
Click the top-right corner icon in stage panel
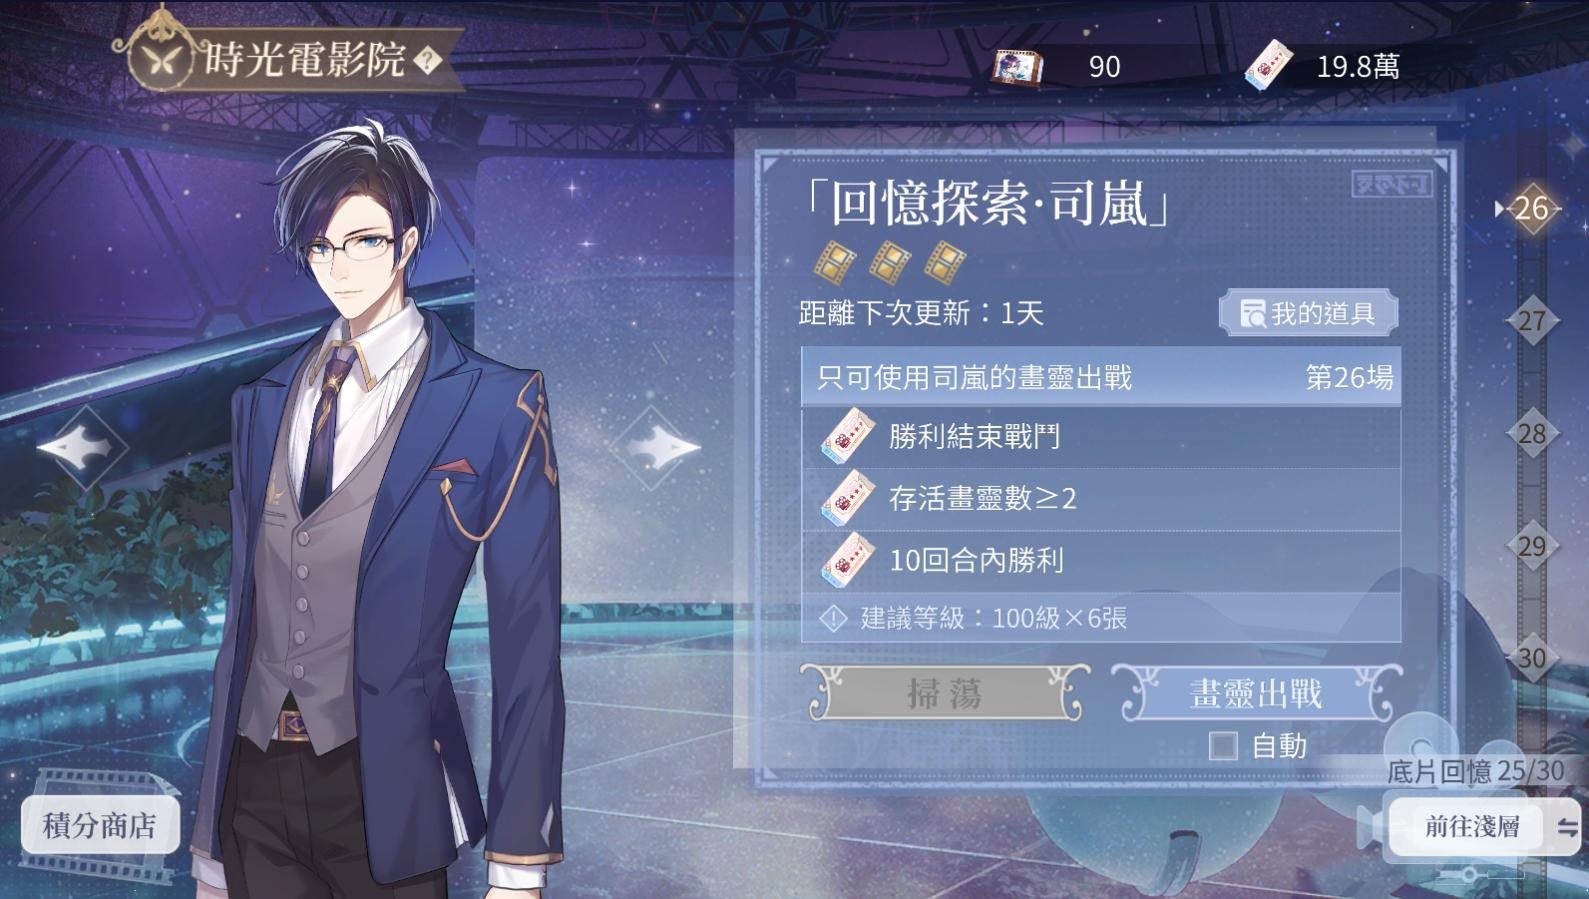(1391, 184)
